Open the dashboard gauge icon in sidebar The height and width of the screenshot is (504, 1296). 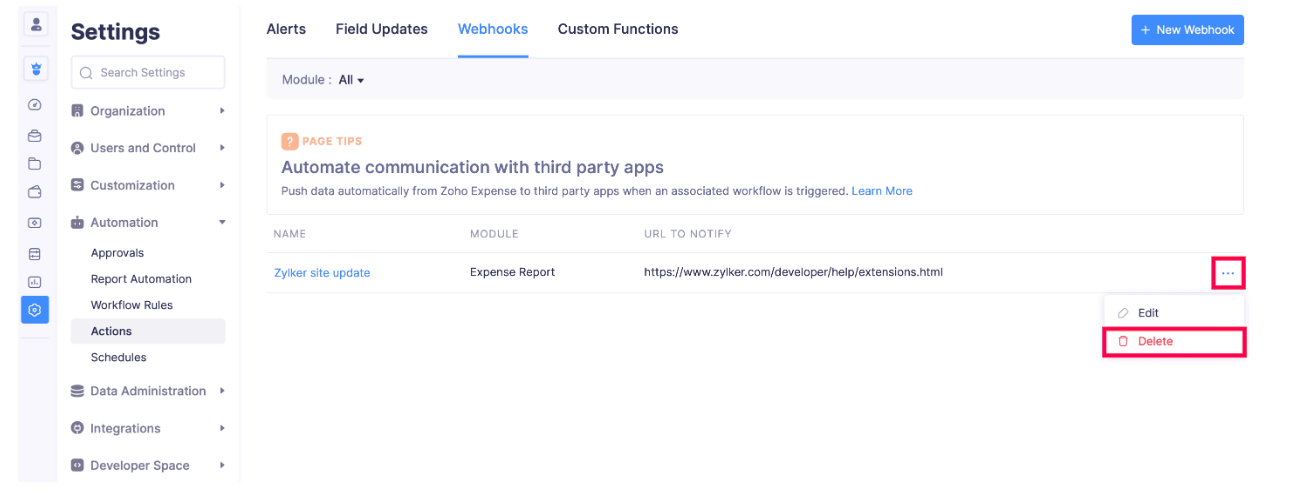(x=35, y=105)
